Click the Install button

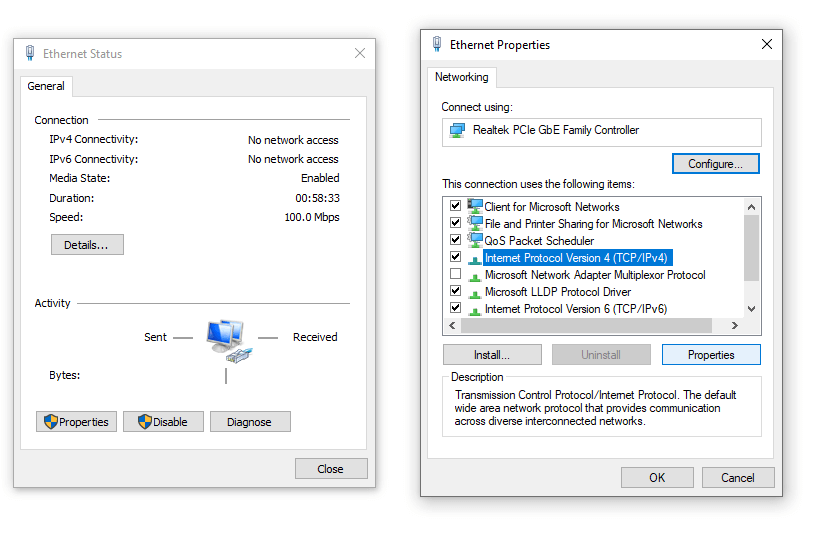tap(492, 355)
